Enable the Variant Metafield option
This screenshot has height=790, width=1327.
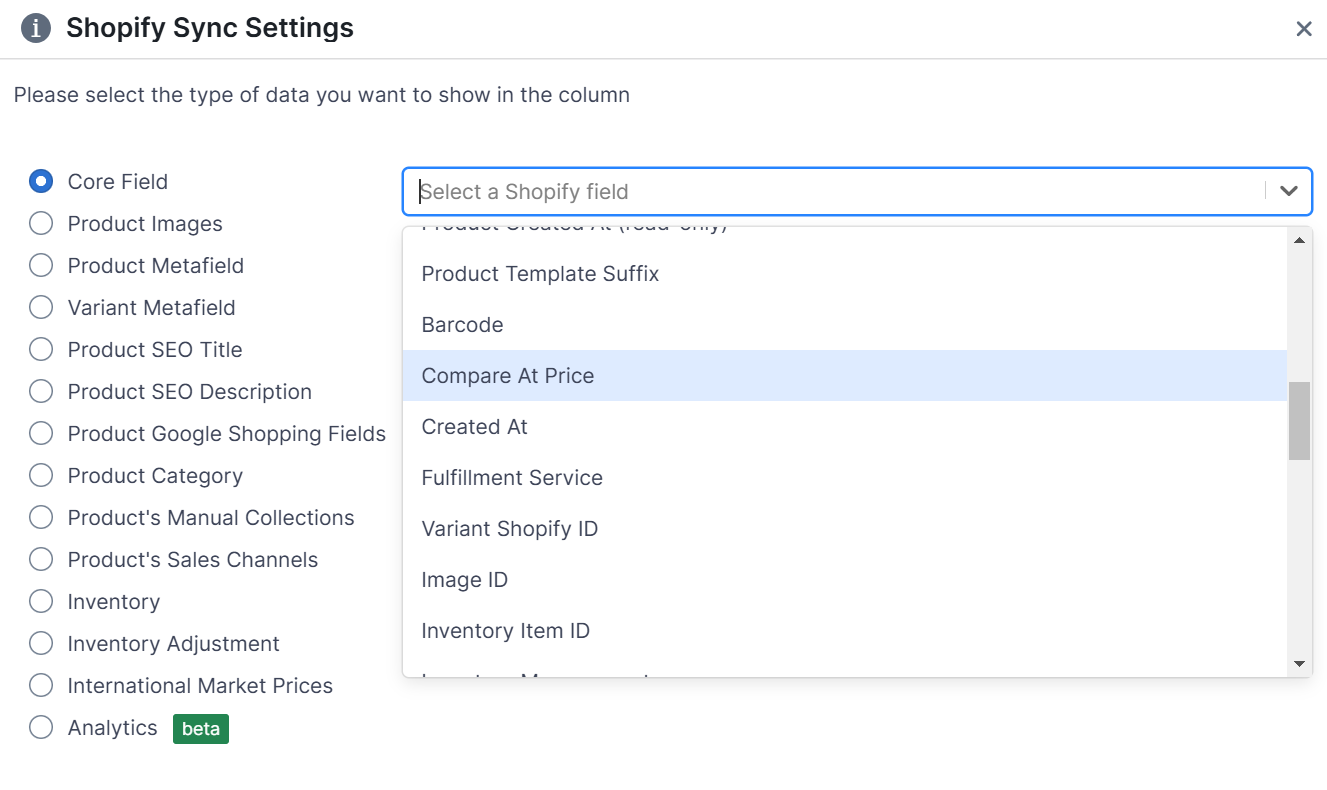point(40,307)
